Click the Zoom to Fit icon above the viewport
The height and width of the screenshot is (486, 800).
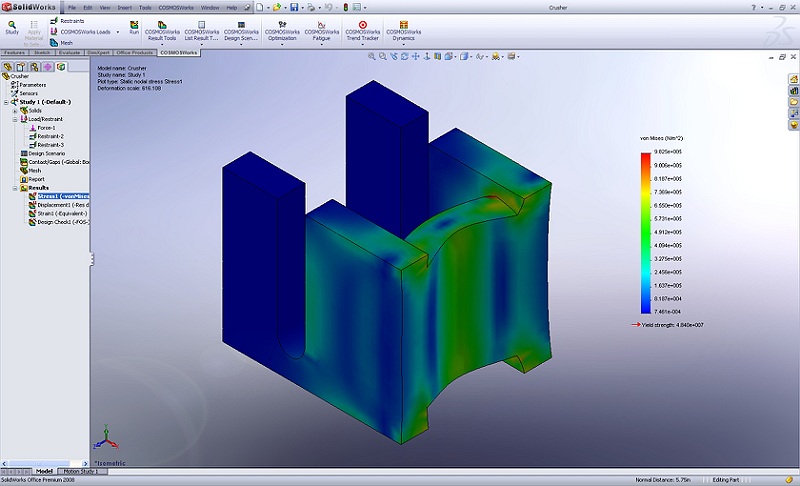point(372,56)
